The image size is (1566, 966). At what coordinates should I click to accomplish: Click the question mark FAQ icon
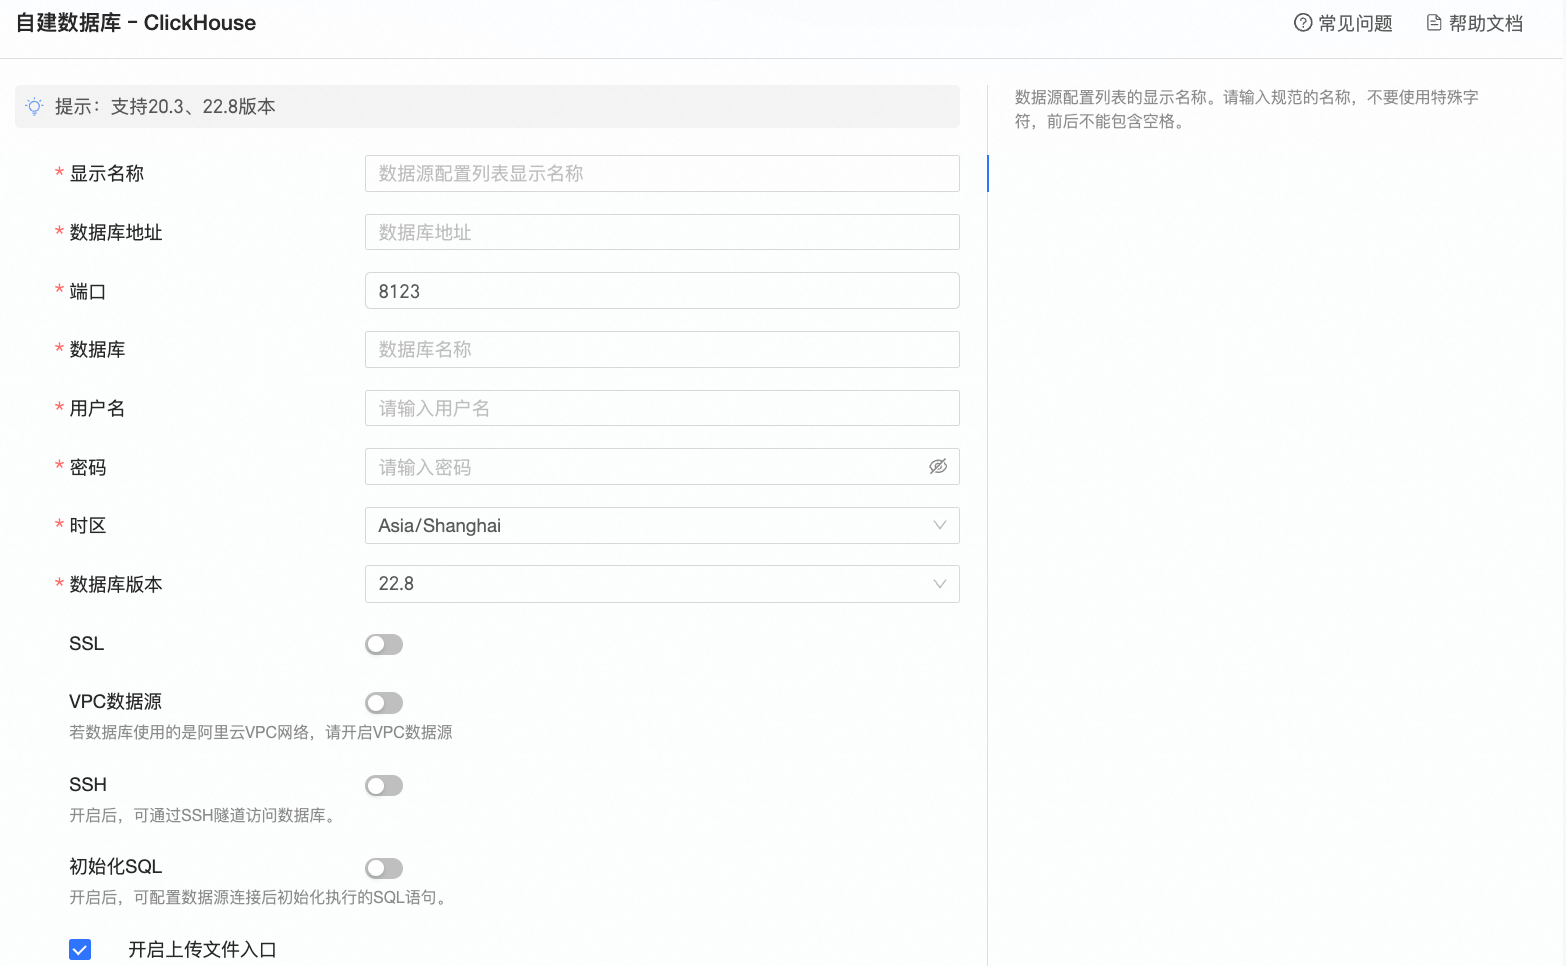(x=1303, y=23)
